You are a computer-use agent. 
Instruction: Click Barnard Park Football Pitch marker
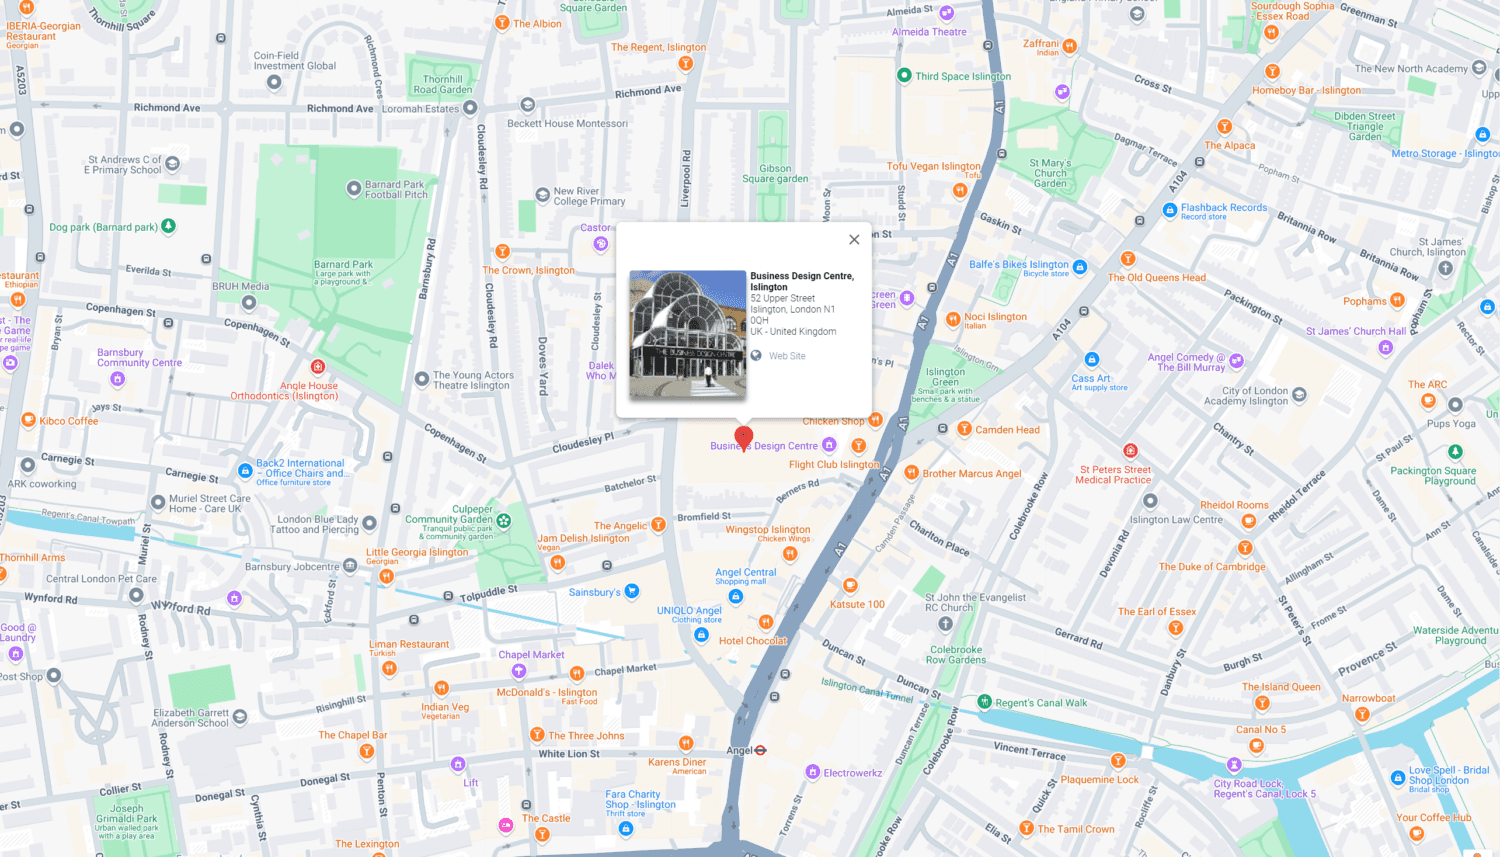tap(353, 188)
